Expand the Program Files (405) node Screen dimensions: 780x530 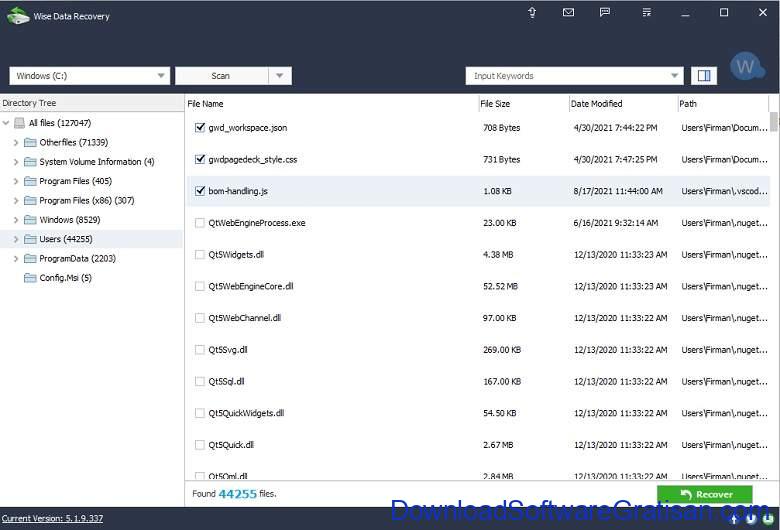pyautogui.click(x=15, y=181)
